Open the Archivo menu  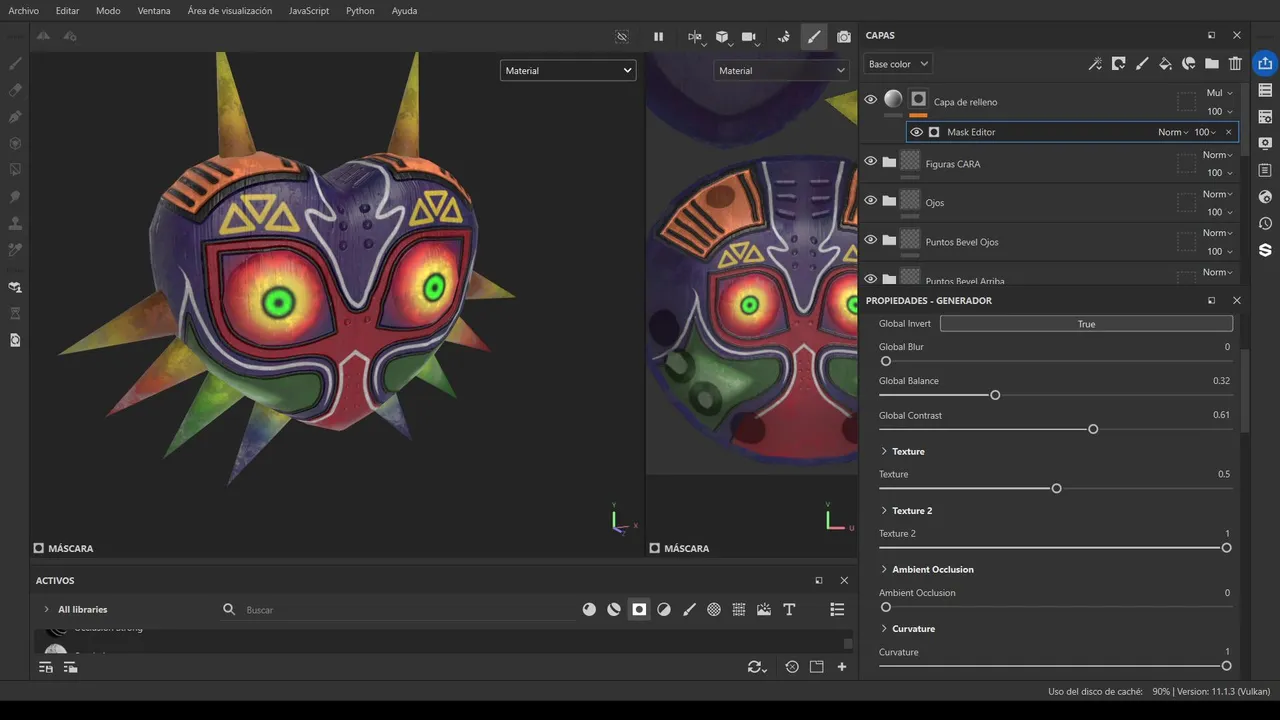click(x=24, y=11)
